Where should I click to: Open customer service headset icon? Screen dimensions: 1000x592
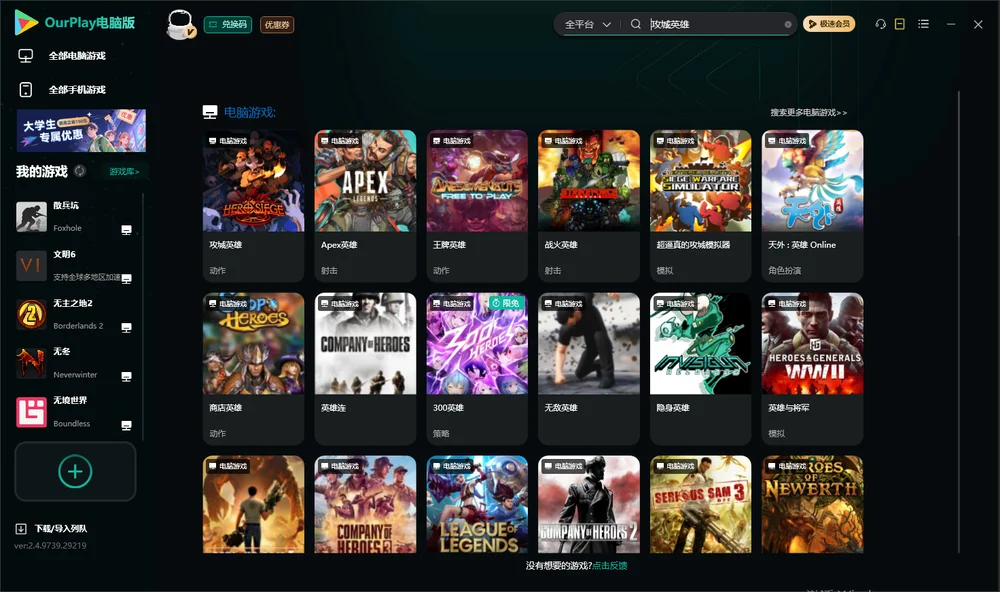[x=881, y=24]
